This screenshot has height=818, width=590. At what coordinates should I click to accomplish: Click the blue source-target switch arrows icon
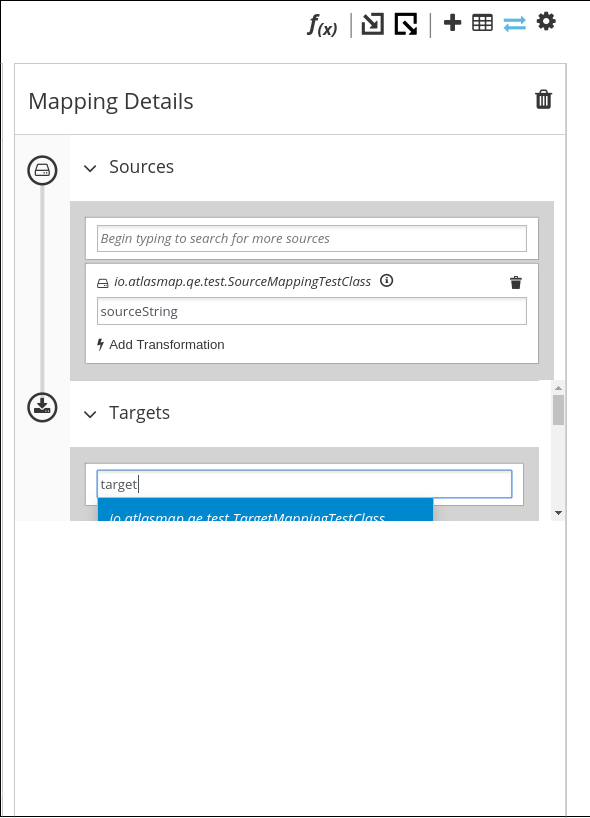point(514,21)
